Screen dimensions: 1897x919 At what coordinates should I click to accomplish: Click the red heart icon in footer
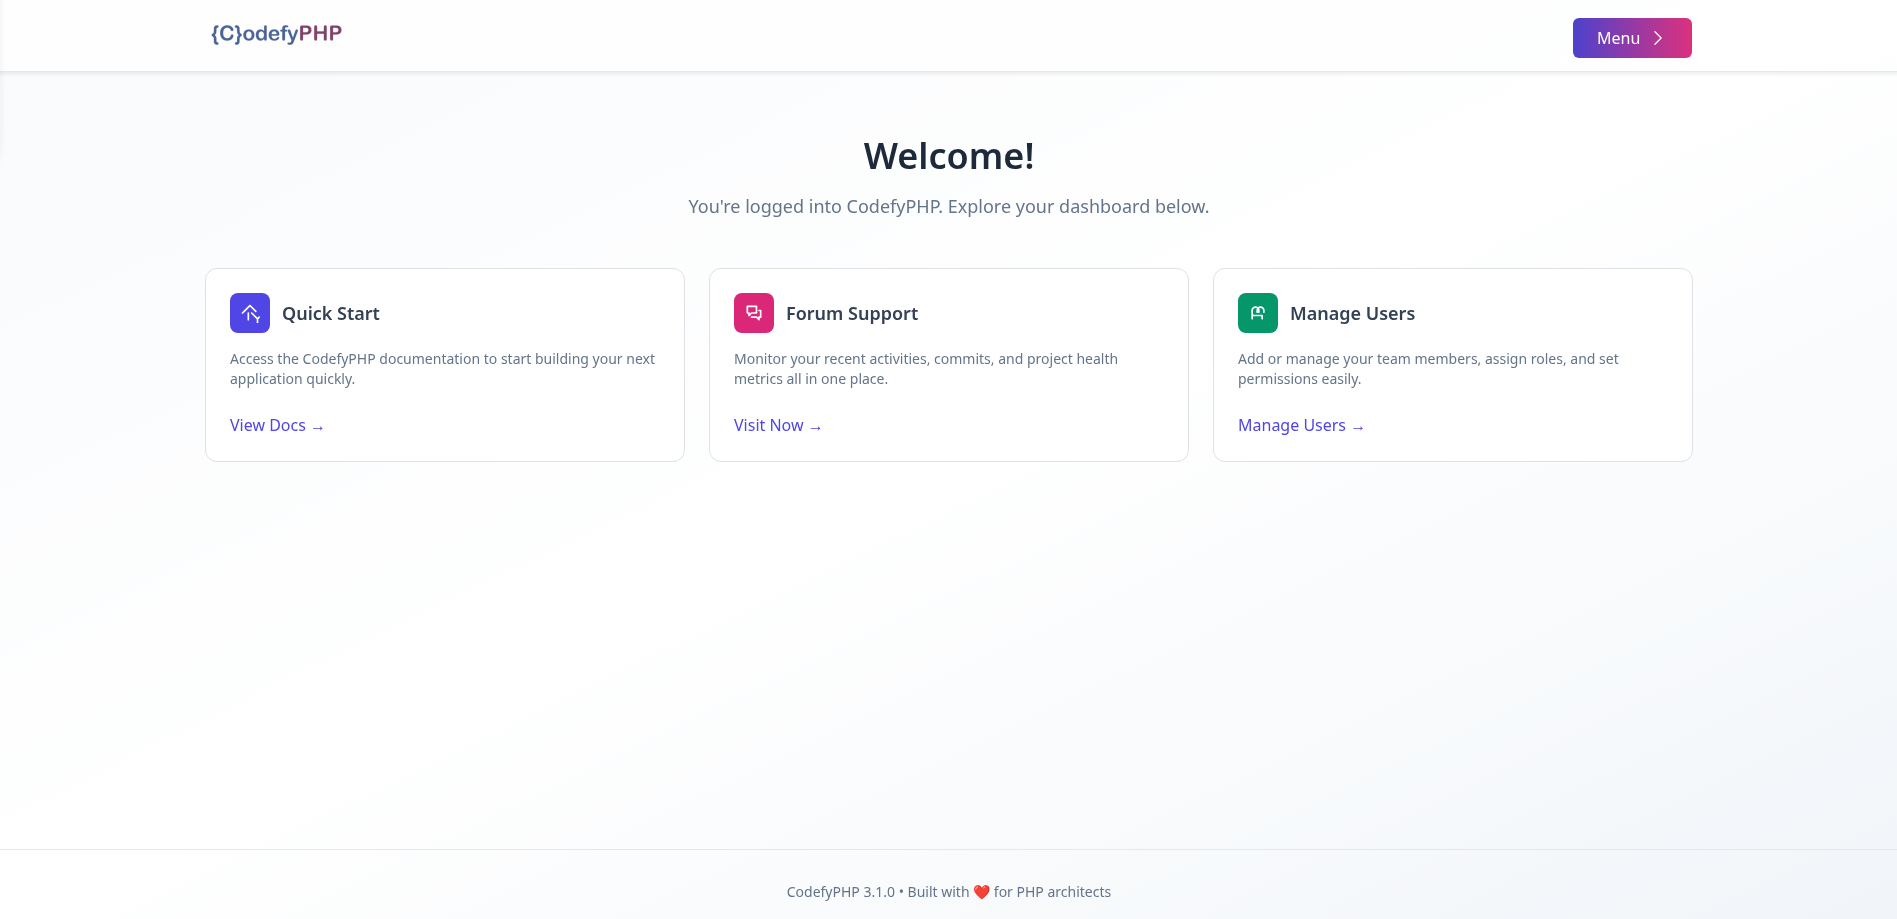[981, 892]
